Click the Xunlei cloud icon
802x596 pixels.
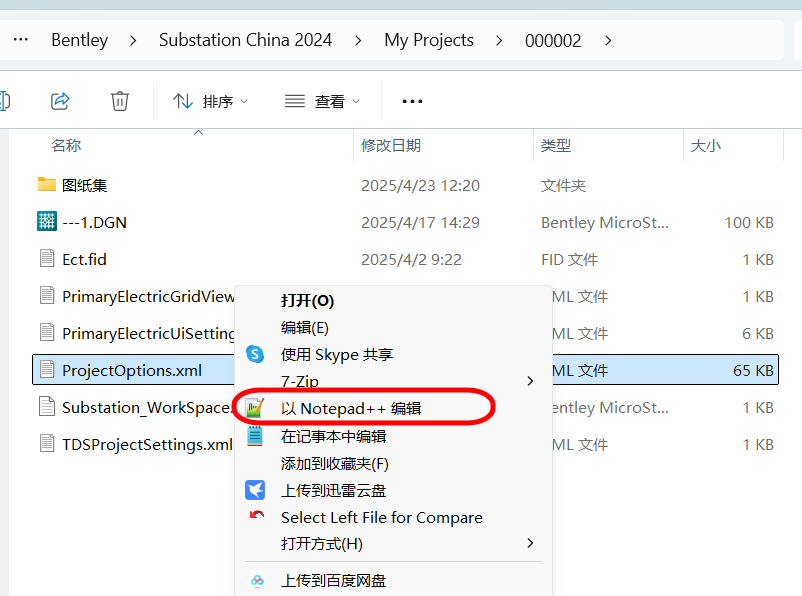click(x=255, y=490)
